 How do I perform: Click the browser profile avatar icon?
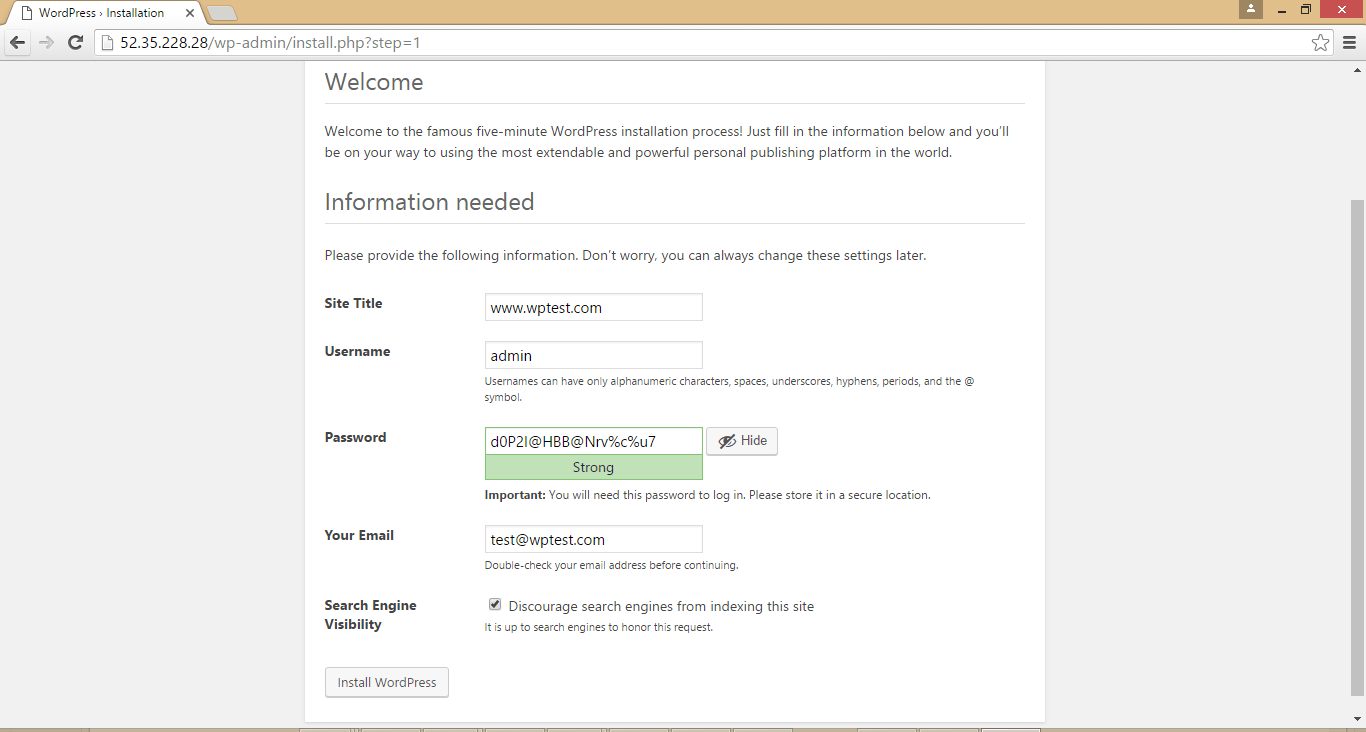pyautogui.click(x=1251, y=10)
